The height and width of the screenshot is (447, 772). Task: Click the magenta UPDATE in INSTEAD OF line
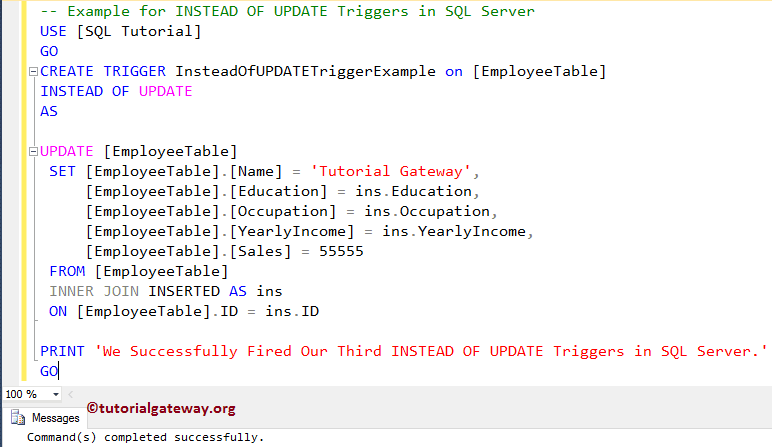[164, 91]
